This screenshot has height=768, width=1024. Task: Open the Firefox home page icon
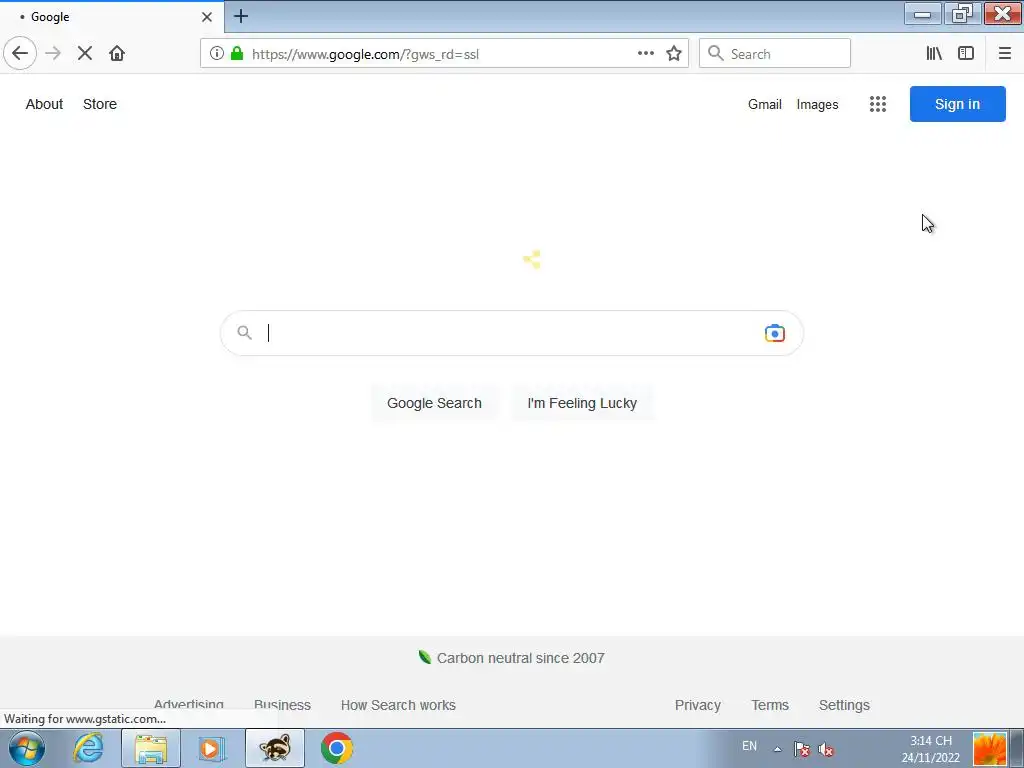coord(117,53)
